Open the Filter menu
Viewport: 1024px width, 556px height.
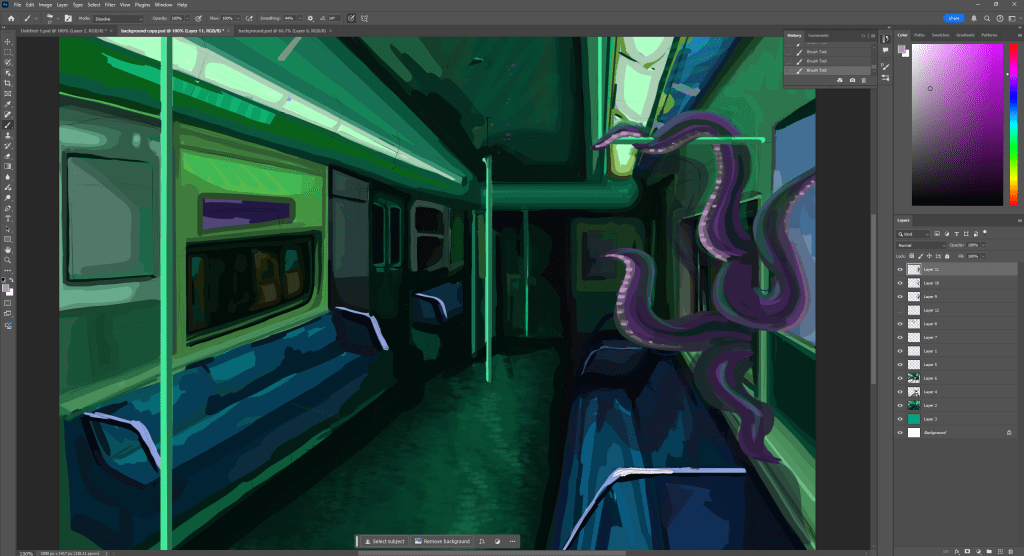click(x=110, y=5)
